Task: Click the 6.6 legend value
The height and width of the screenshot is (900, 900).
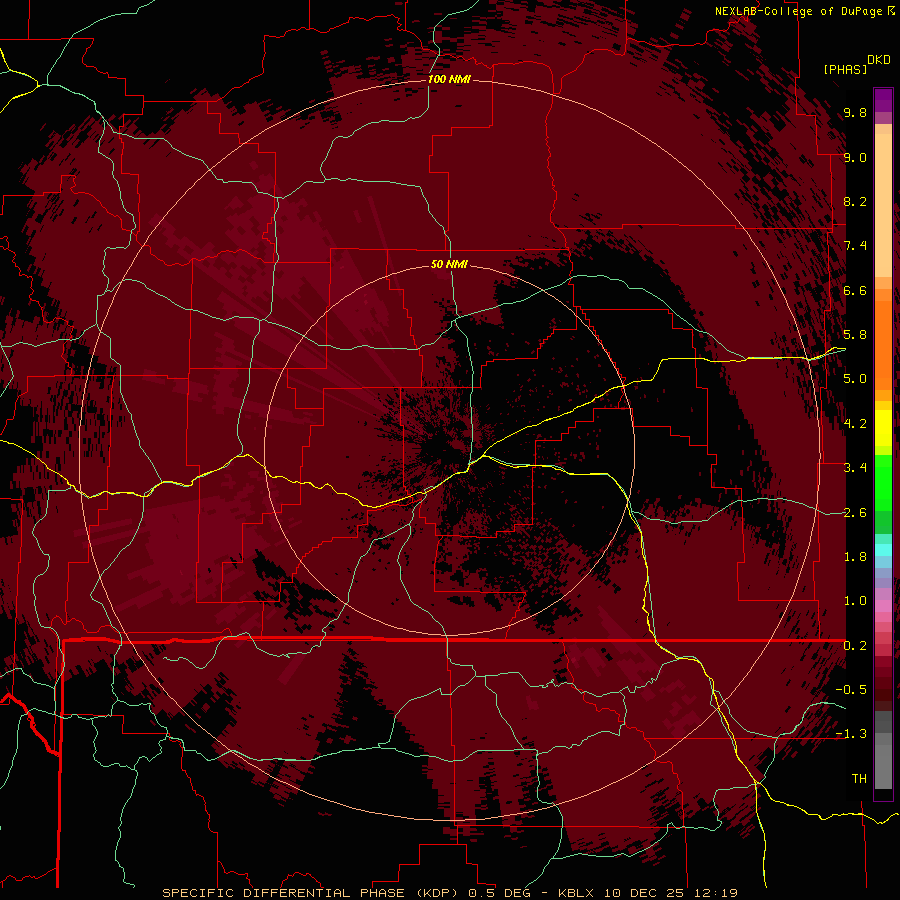Action: coord(855,290)
